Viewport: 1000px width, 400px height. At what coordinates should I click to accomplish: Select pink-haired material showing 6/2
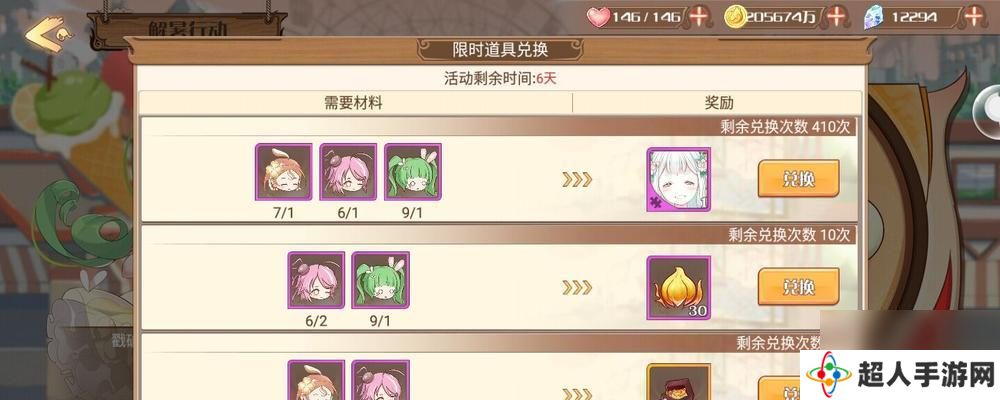point(316,280)
